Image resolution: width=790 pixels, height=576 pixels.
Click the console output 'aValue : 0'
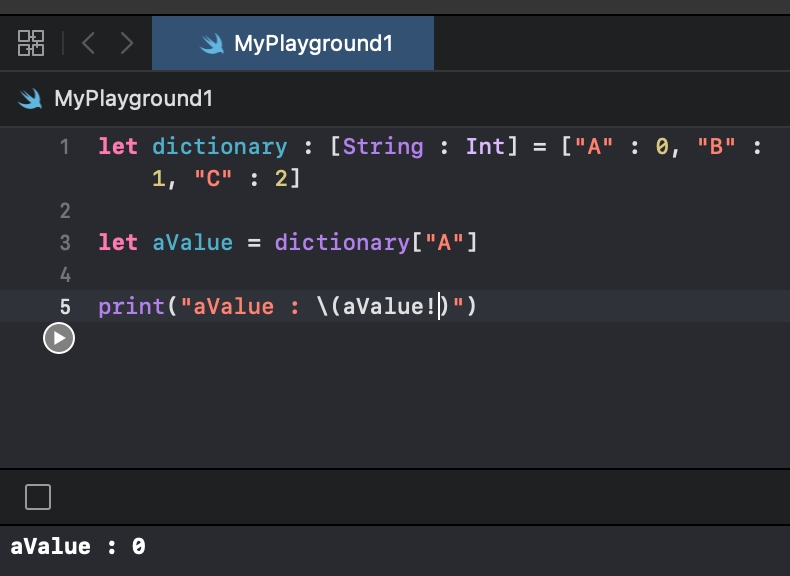(78, 547)
